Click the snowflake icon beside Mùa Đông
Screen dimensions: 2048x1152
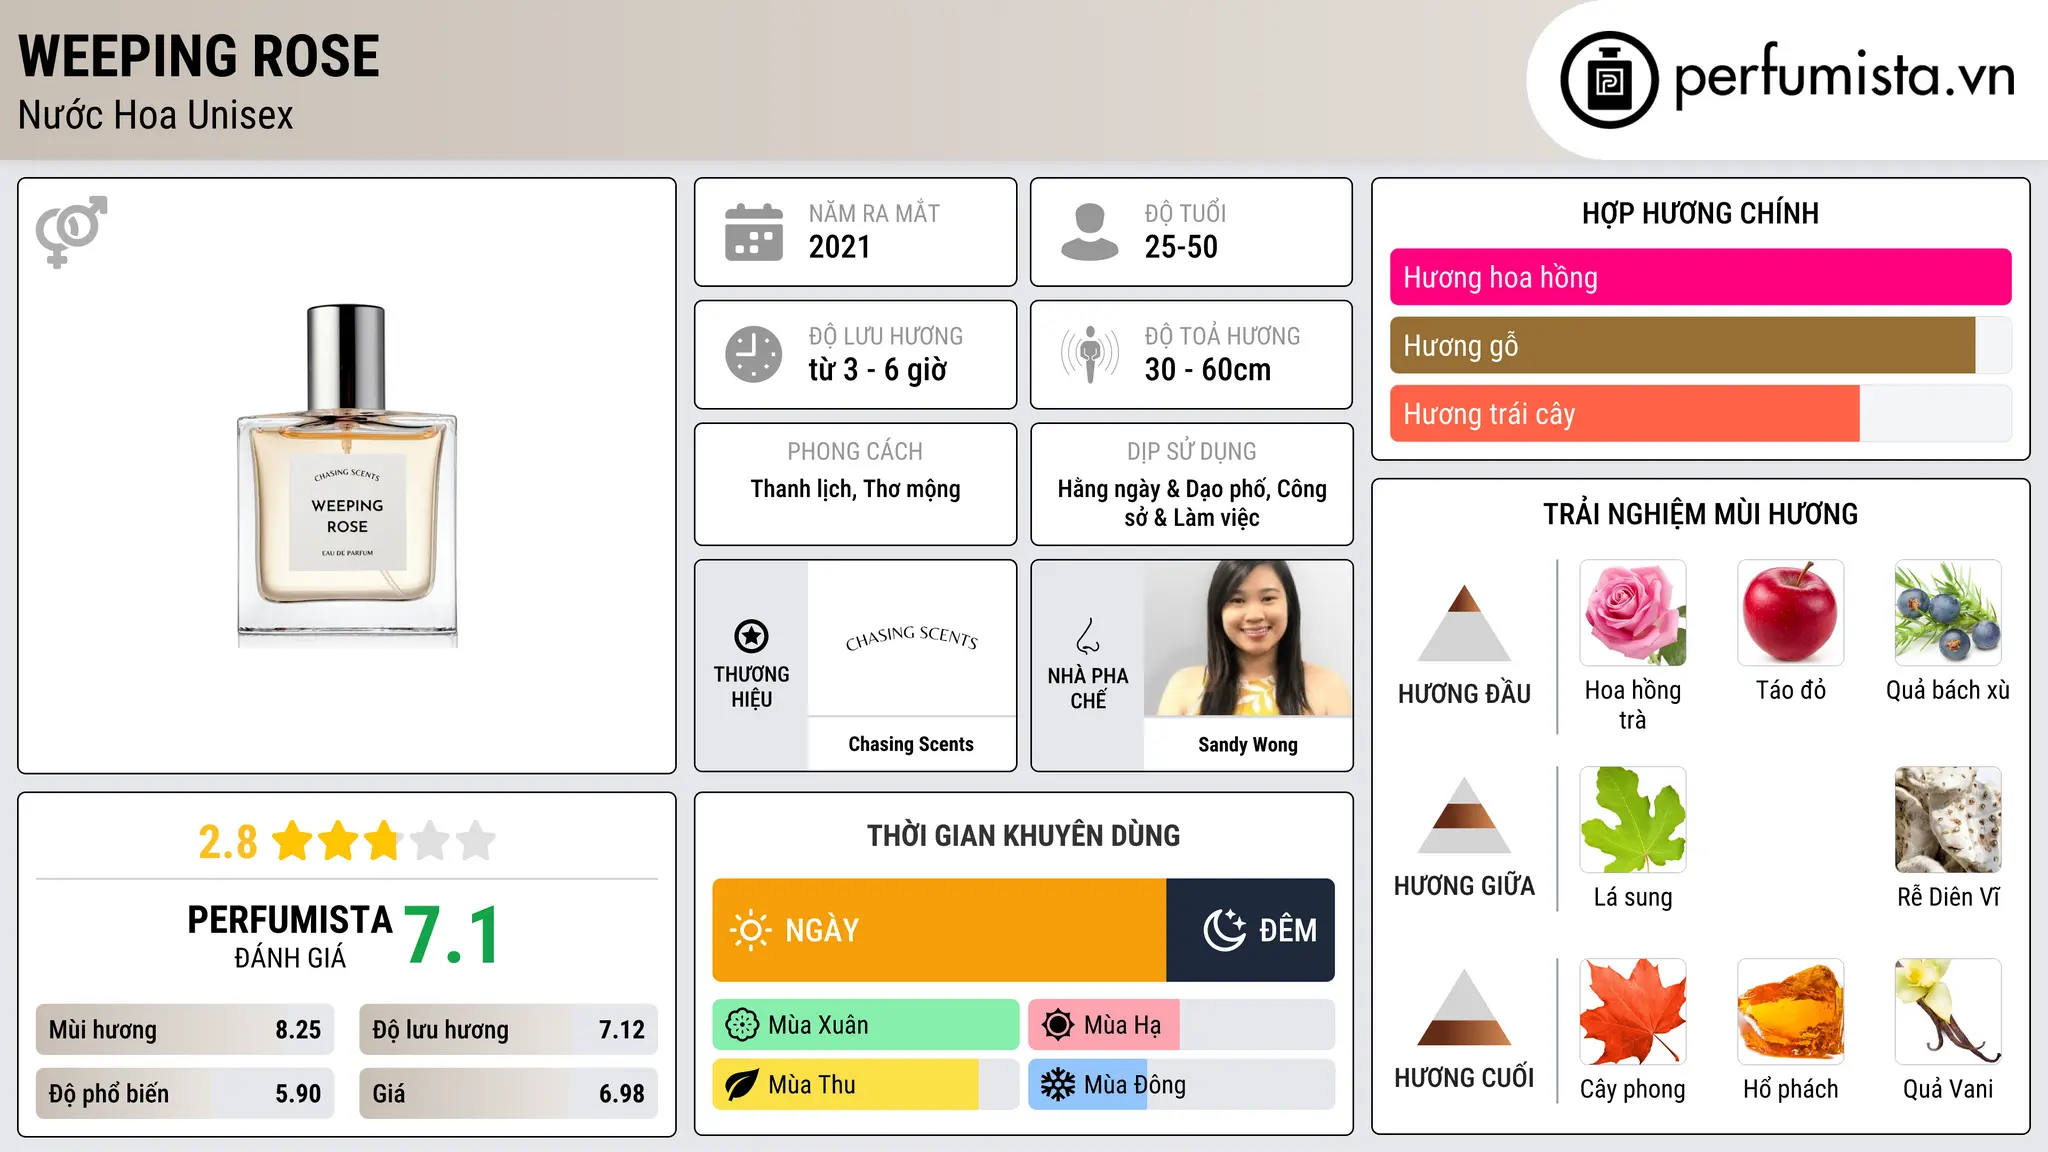(1058, 1085)
